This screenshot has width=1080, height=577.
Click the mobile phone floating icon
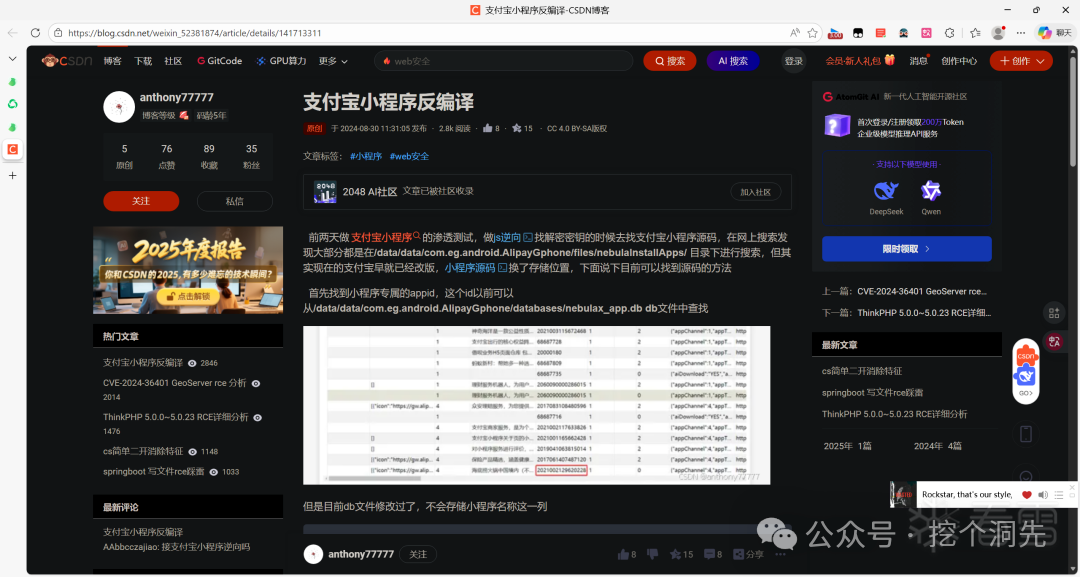1026,434
